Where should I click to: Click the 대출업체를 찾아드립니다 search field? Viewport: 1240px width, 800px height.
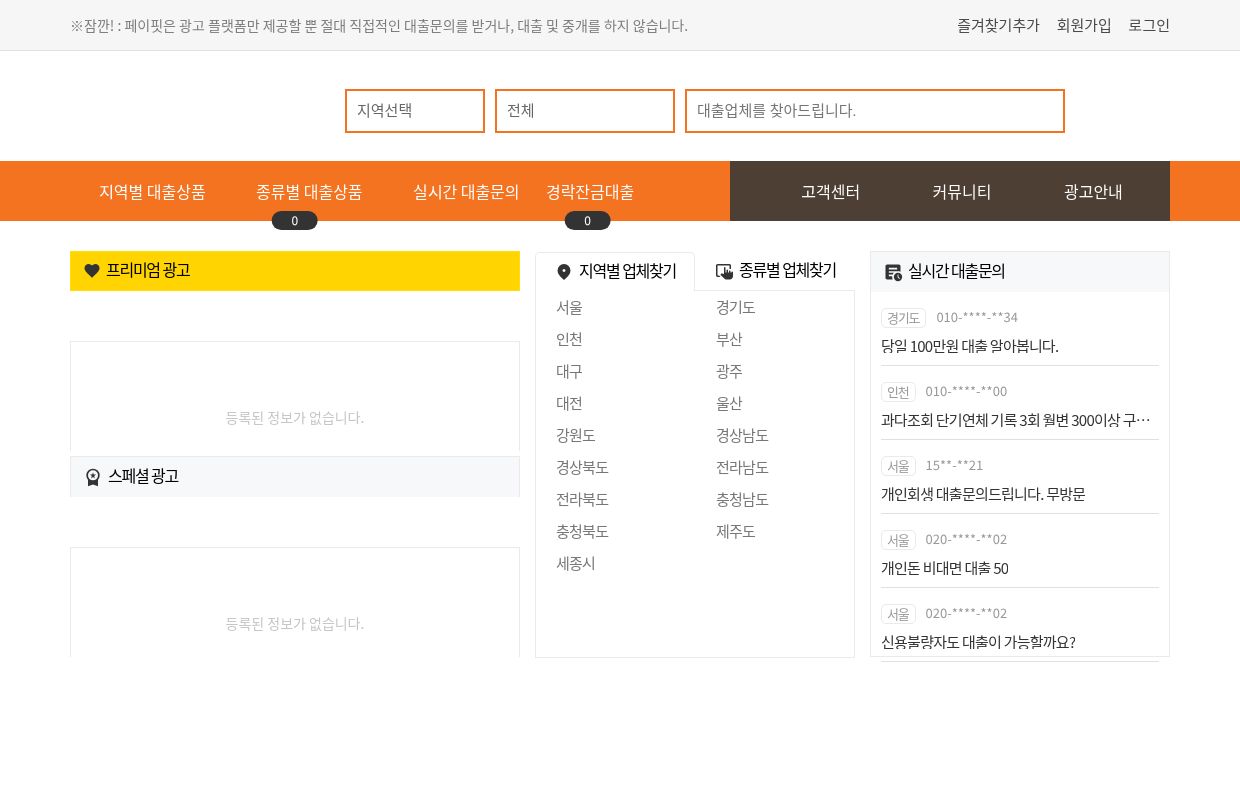875,111
